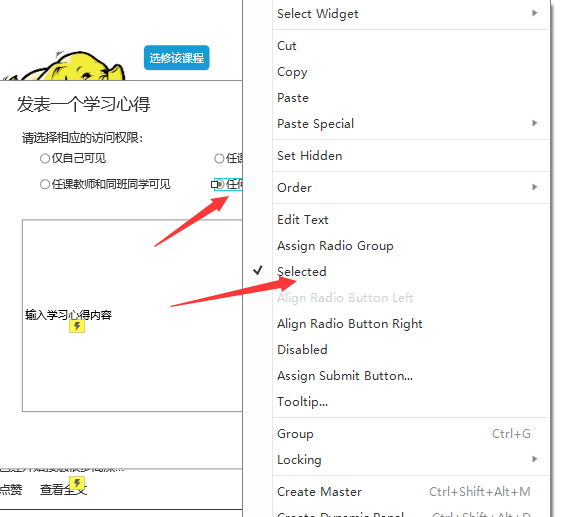This screenshot has height=517, width=580.
Task: Expand Select Widget submenu arrow
Action: (535, 13)
